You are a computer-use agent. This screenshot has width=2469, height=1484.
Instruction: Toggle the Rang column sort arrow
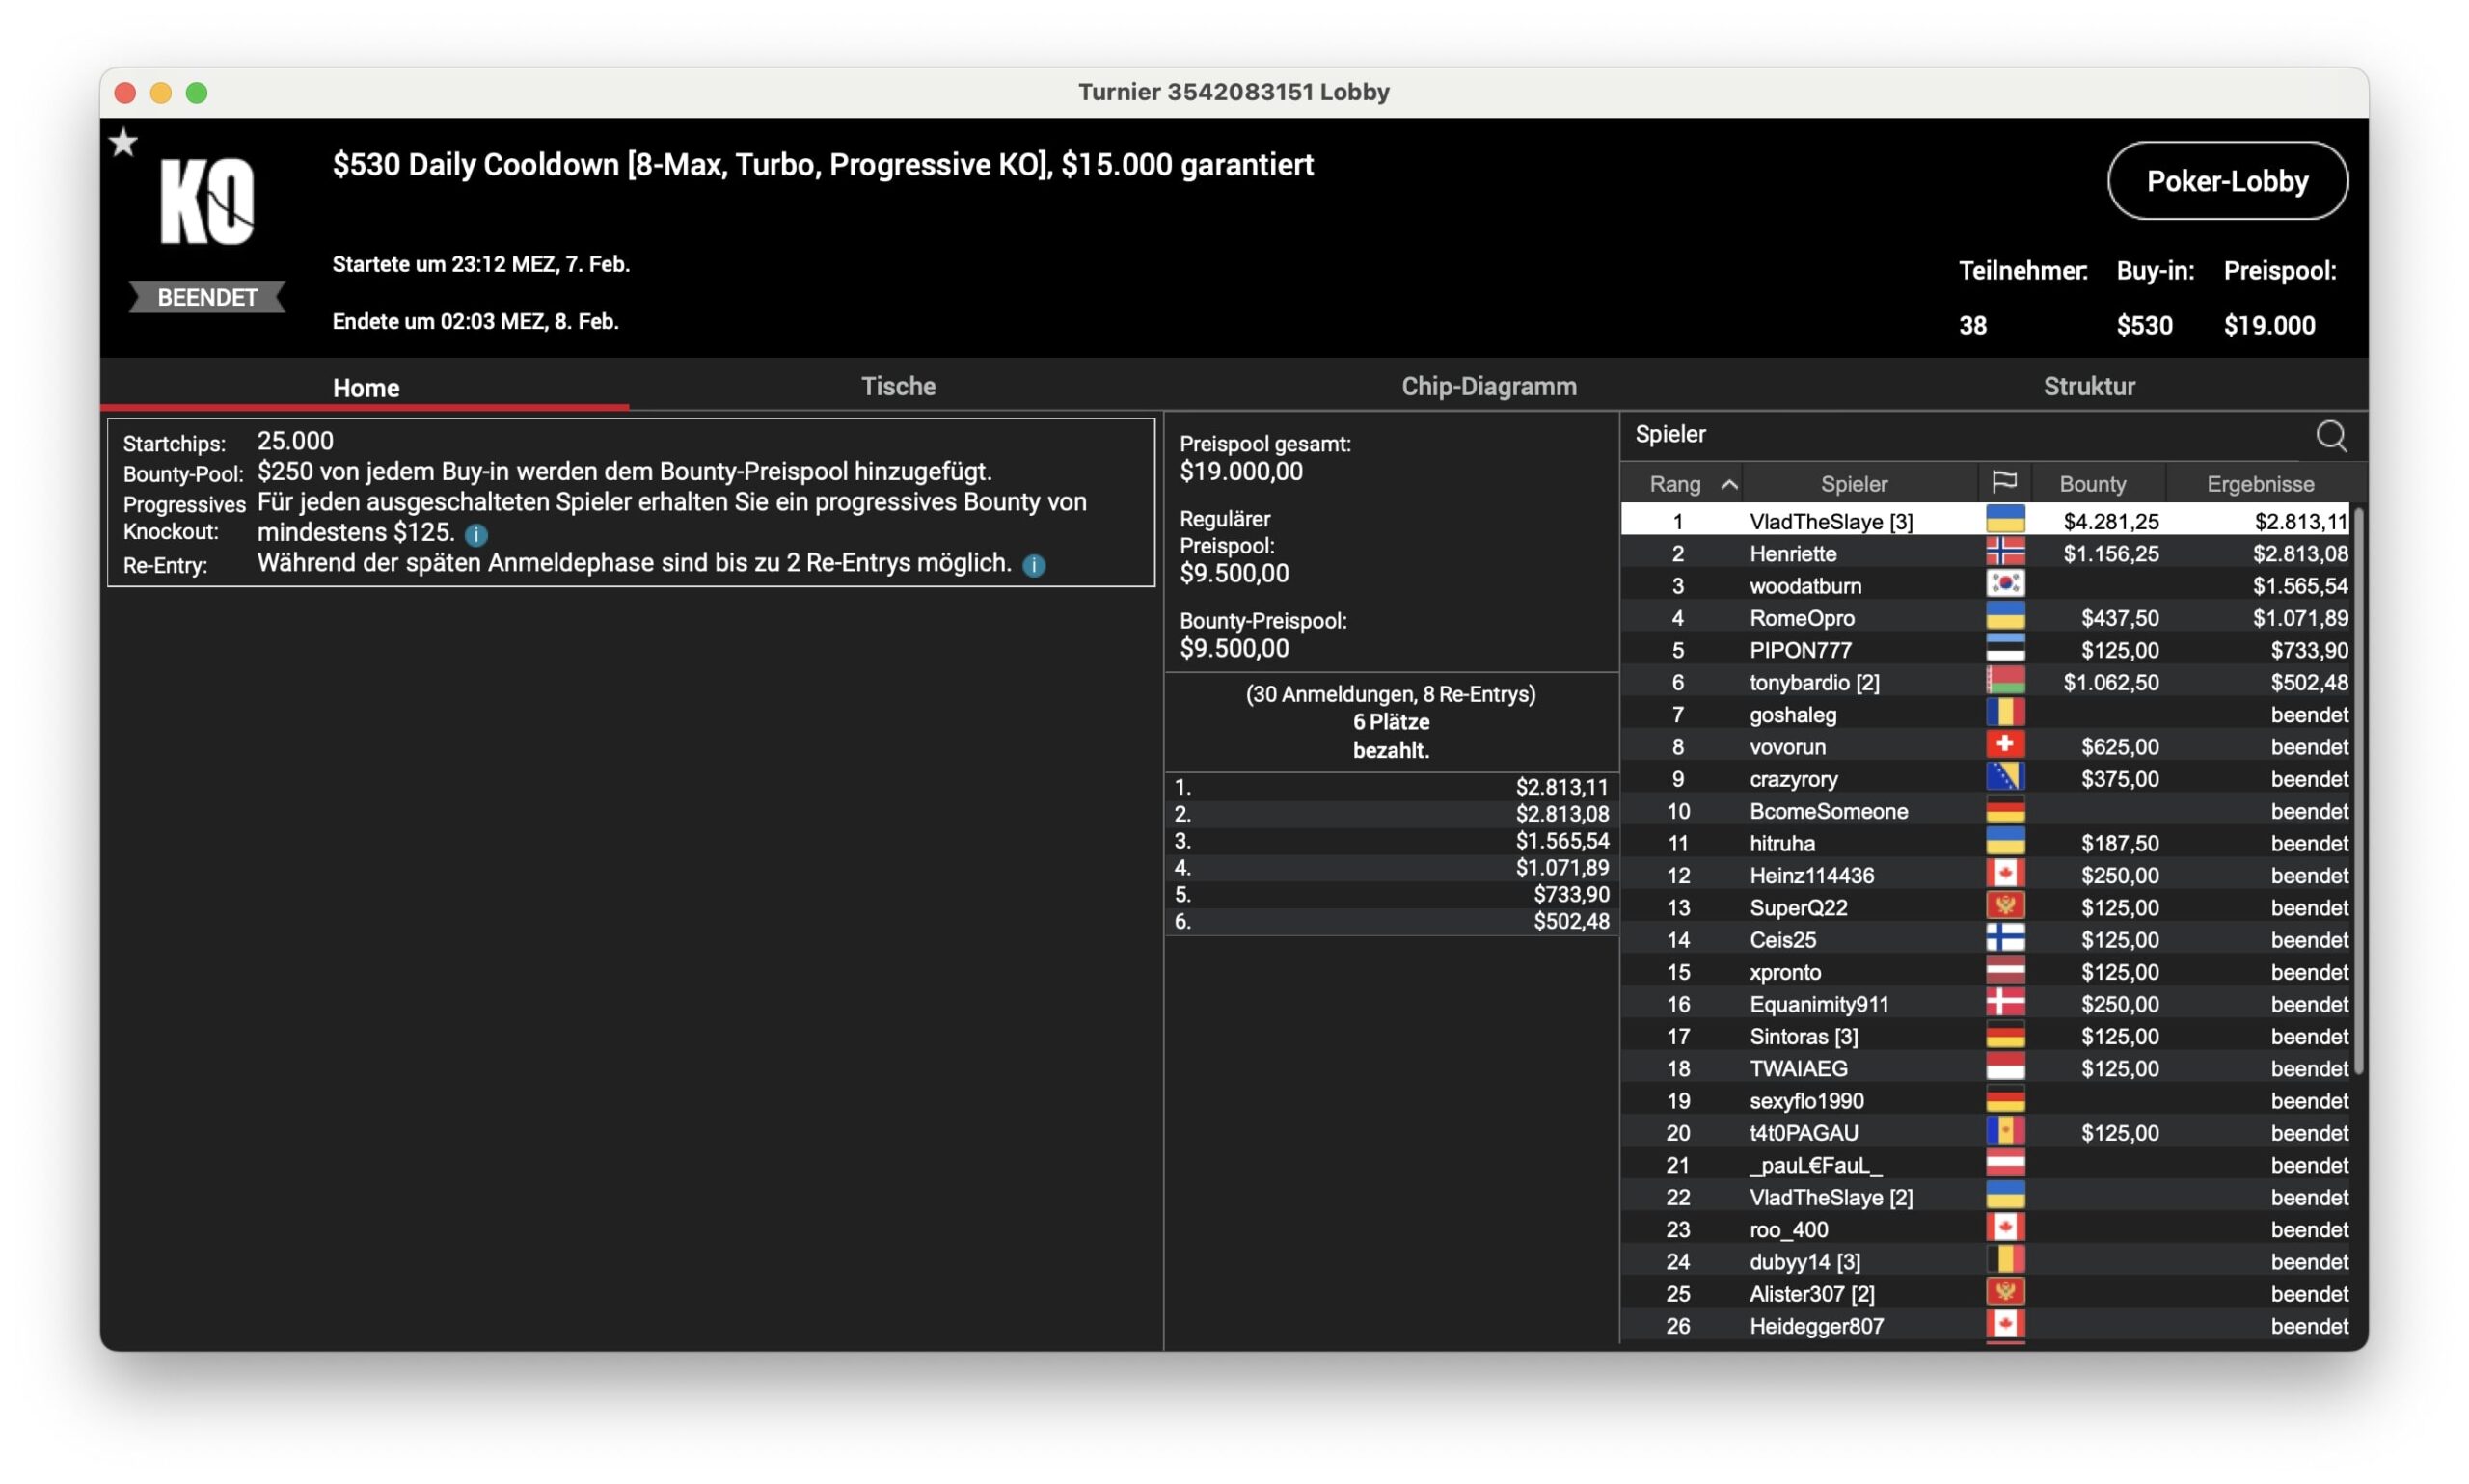(x=1728, y=484)
